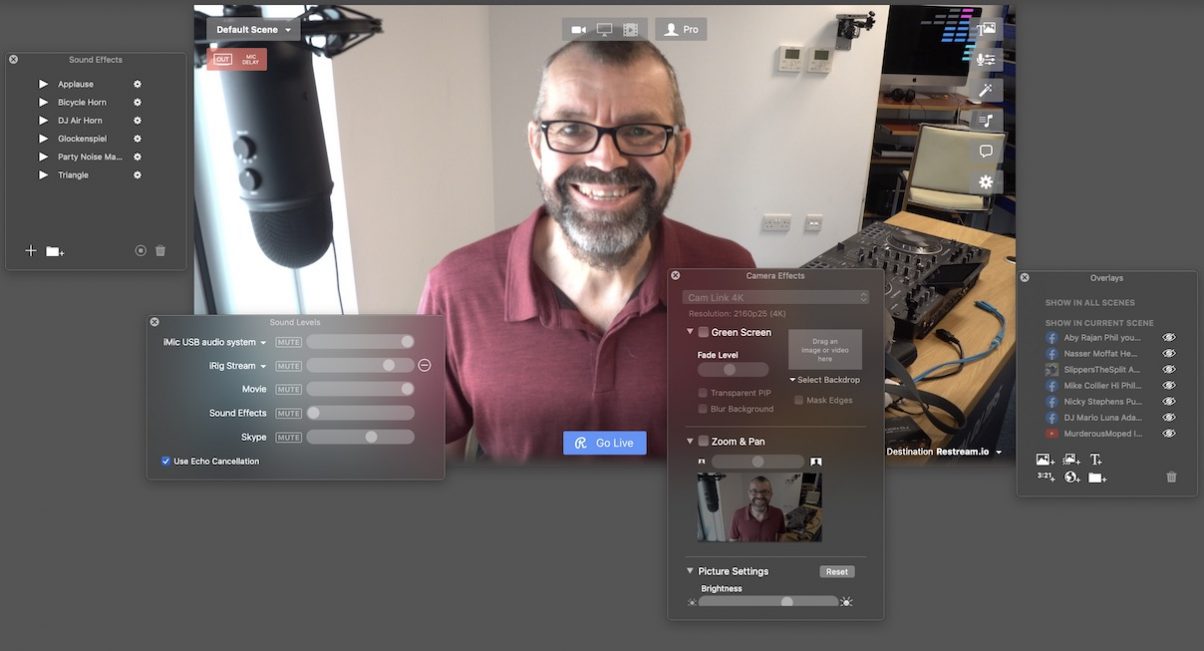1204x651 pixels.
Task: Click the Go Live button
Action: tap(605, 443)
